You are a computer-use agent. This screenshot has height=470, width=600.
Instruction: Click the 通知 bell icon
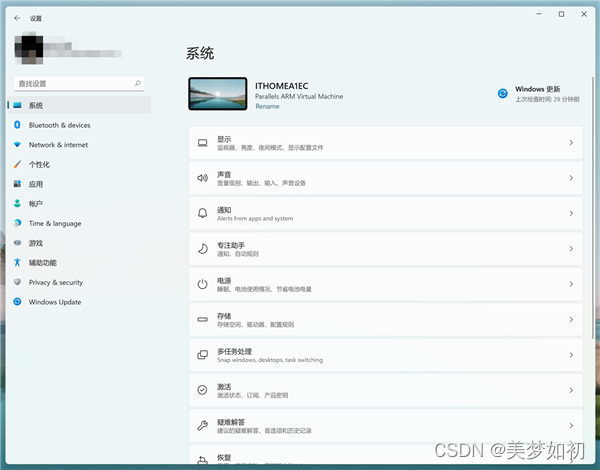click(x=202, y=213)
